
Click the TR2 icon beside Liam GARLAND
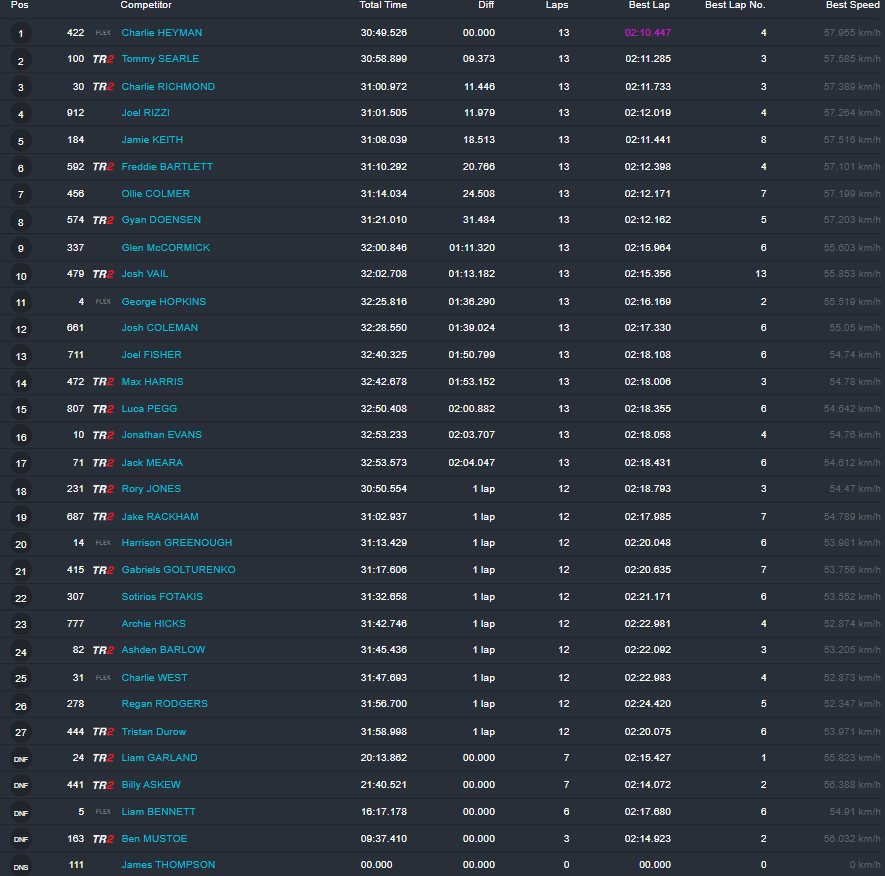(x=103, y=759)
